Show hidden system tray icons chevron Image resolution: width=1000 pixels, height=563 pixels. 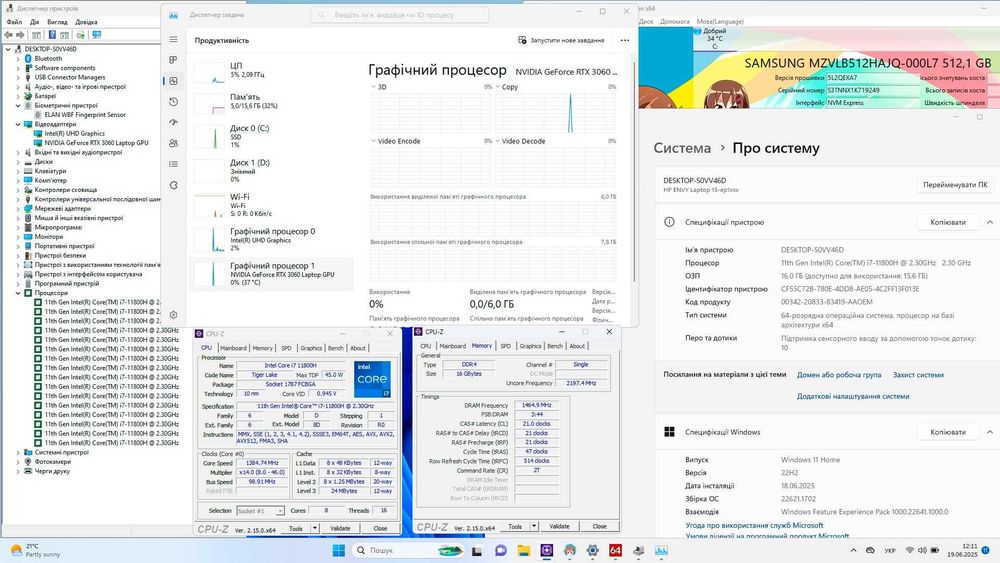point(853,550)
